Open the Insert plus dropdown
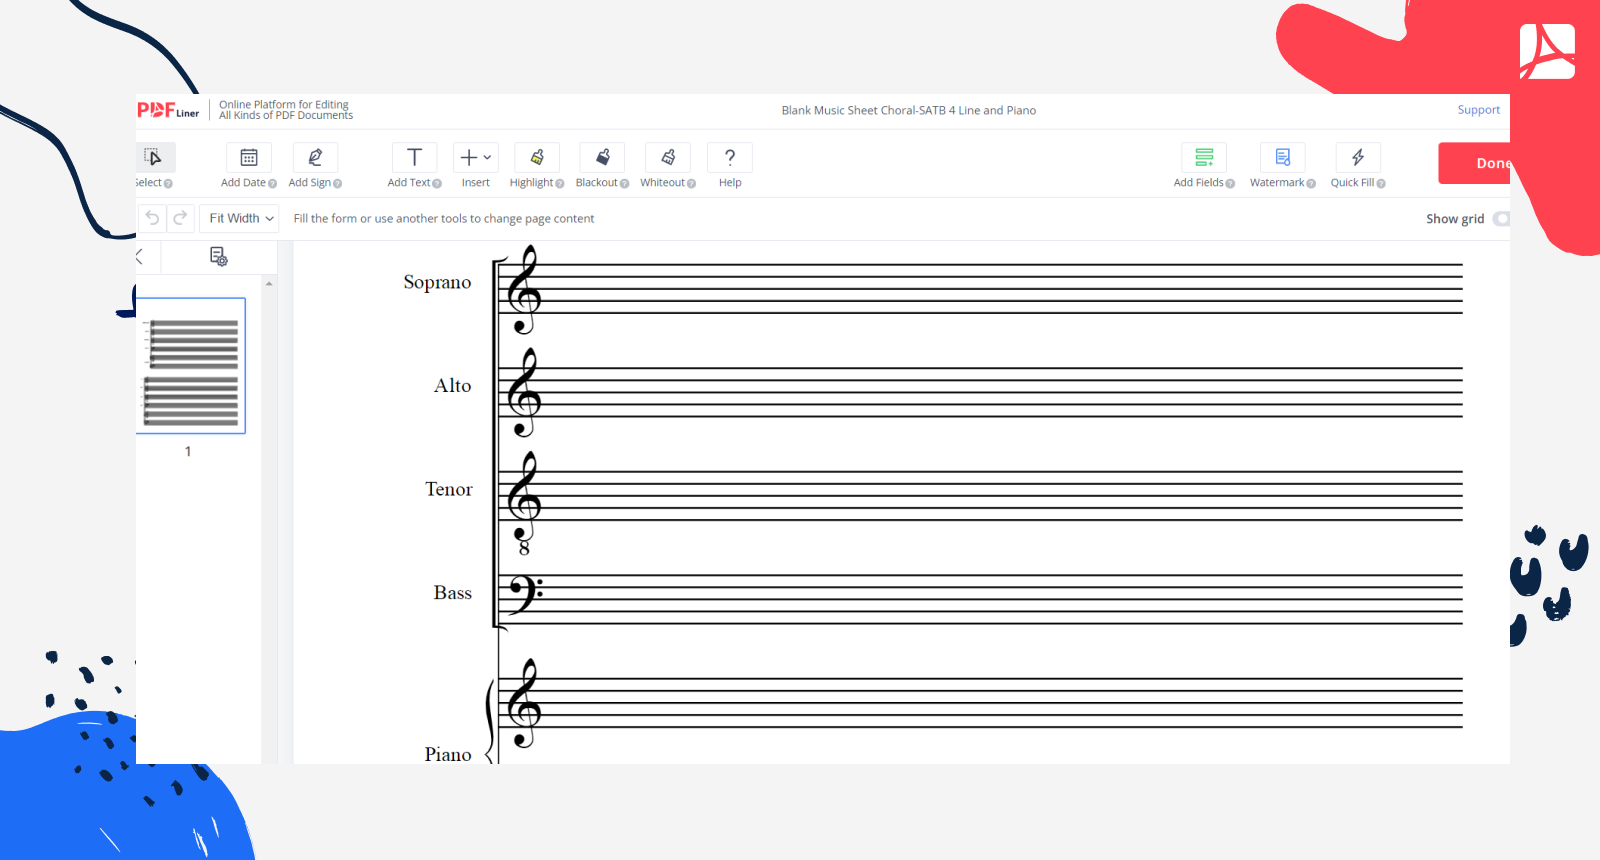 pos(475,157)
